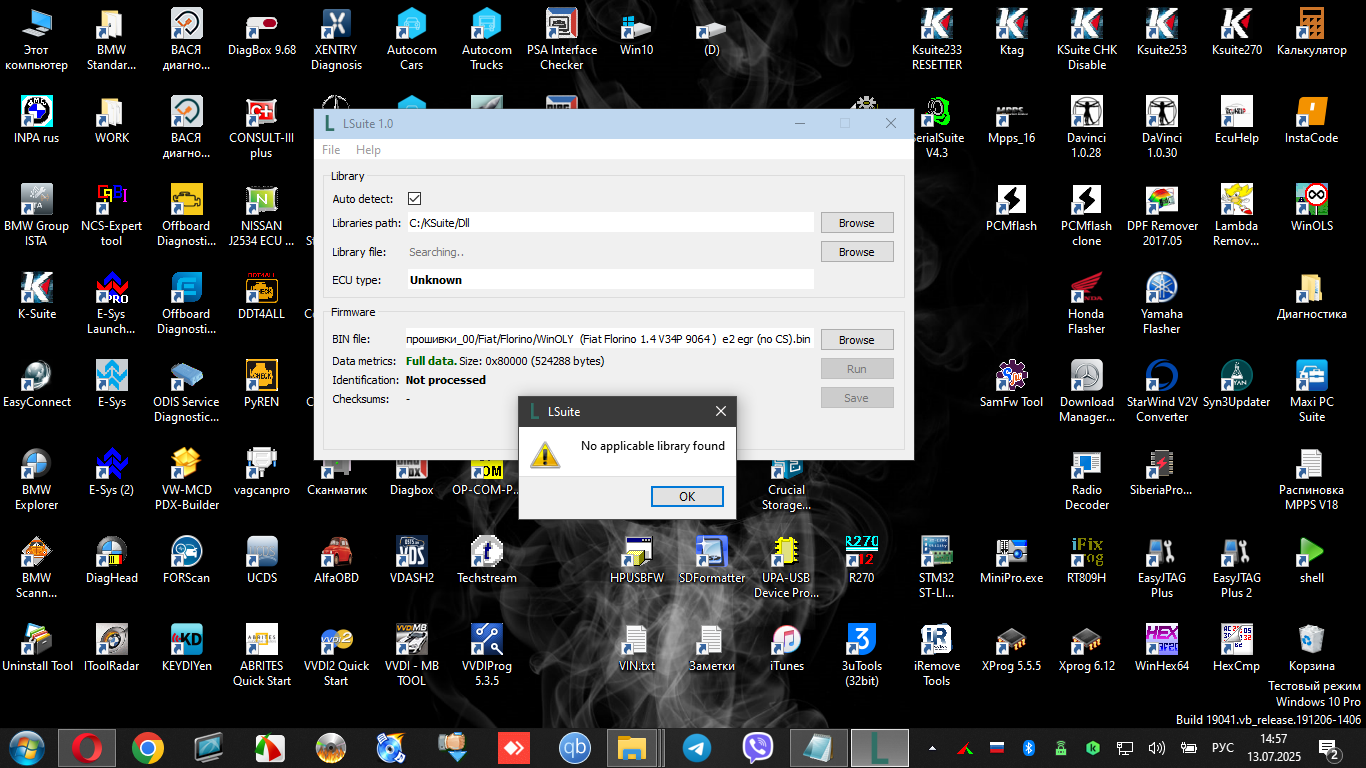This screenshot has height=768, width=1366.
Task: Open the XENTRY Diagnosis desktop icon
Action: pyautogui.click(x=337, y=40)
